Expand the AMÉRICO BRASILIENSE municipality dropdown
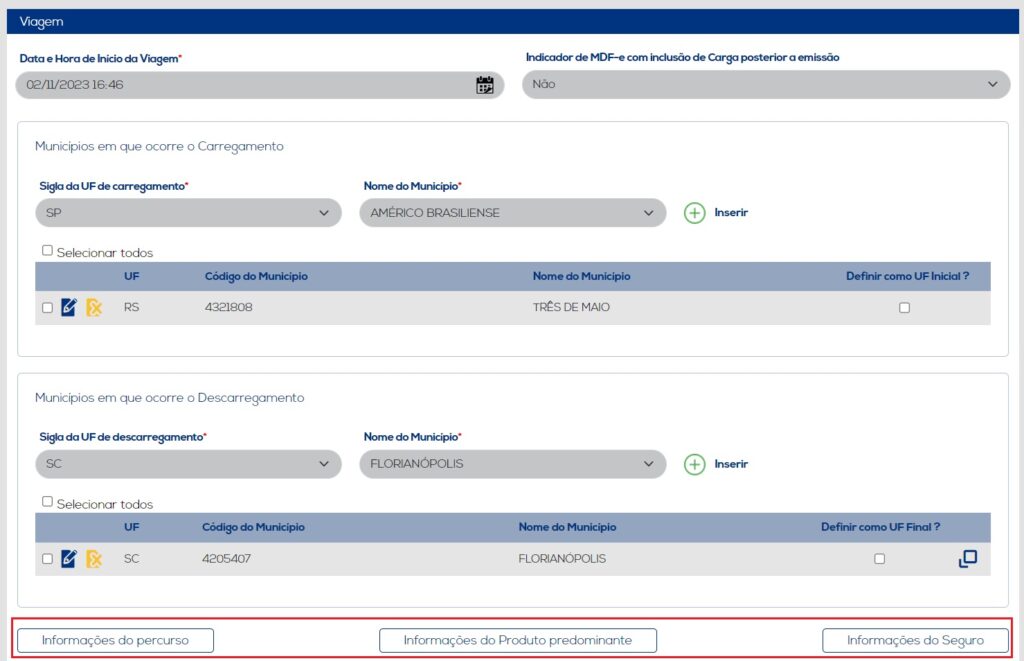This screenshot has height=661, width=1024. [512, 213]
